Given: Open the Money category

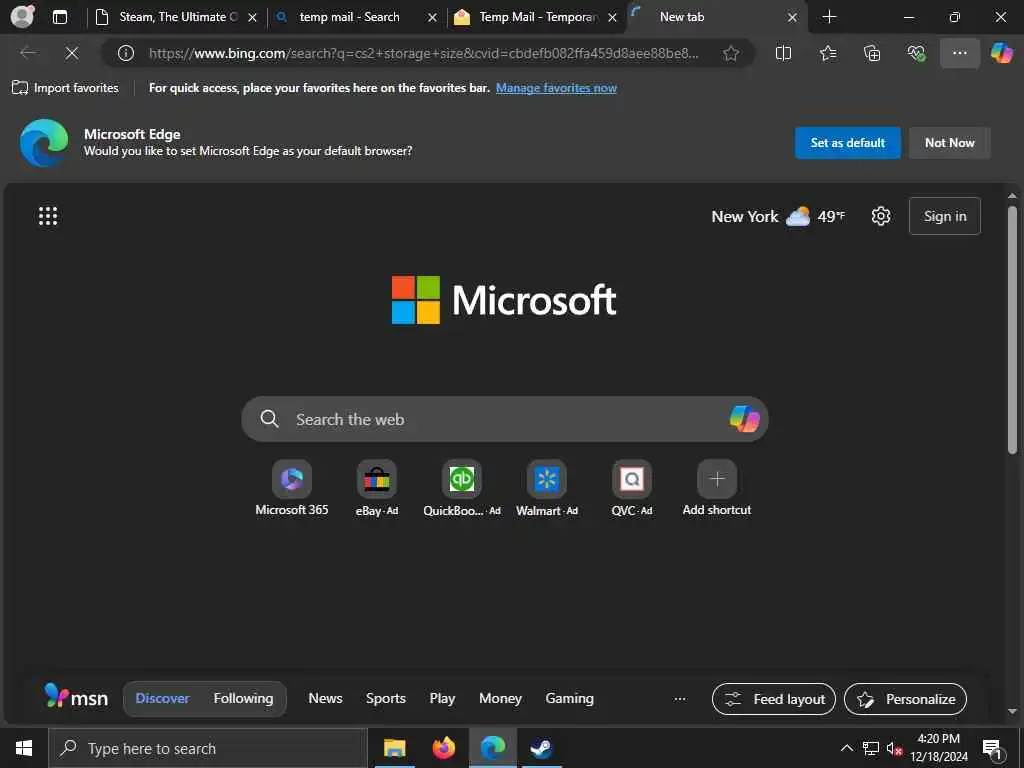Looking at the screenshot, I should [x=500, y=698].
